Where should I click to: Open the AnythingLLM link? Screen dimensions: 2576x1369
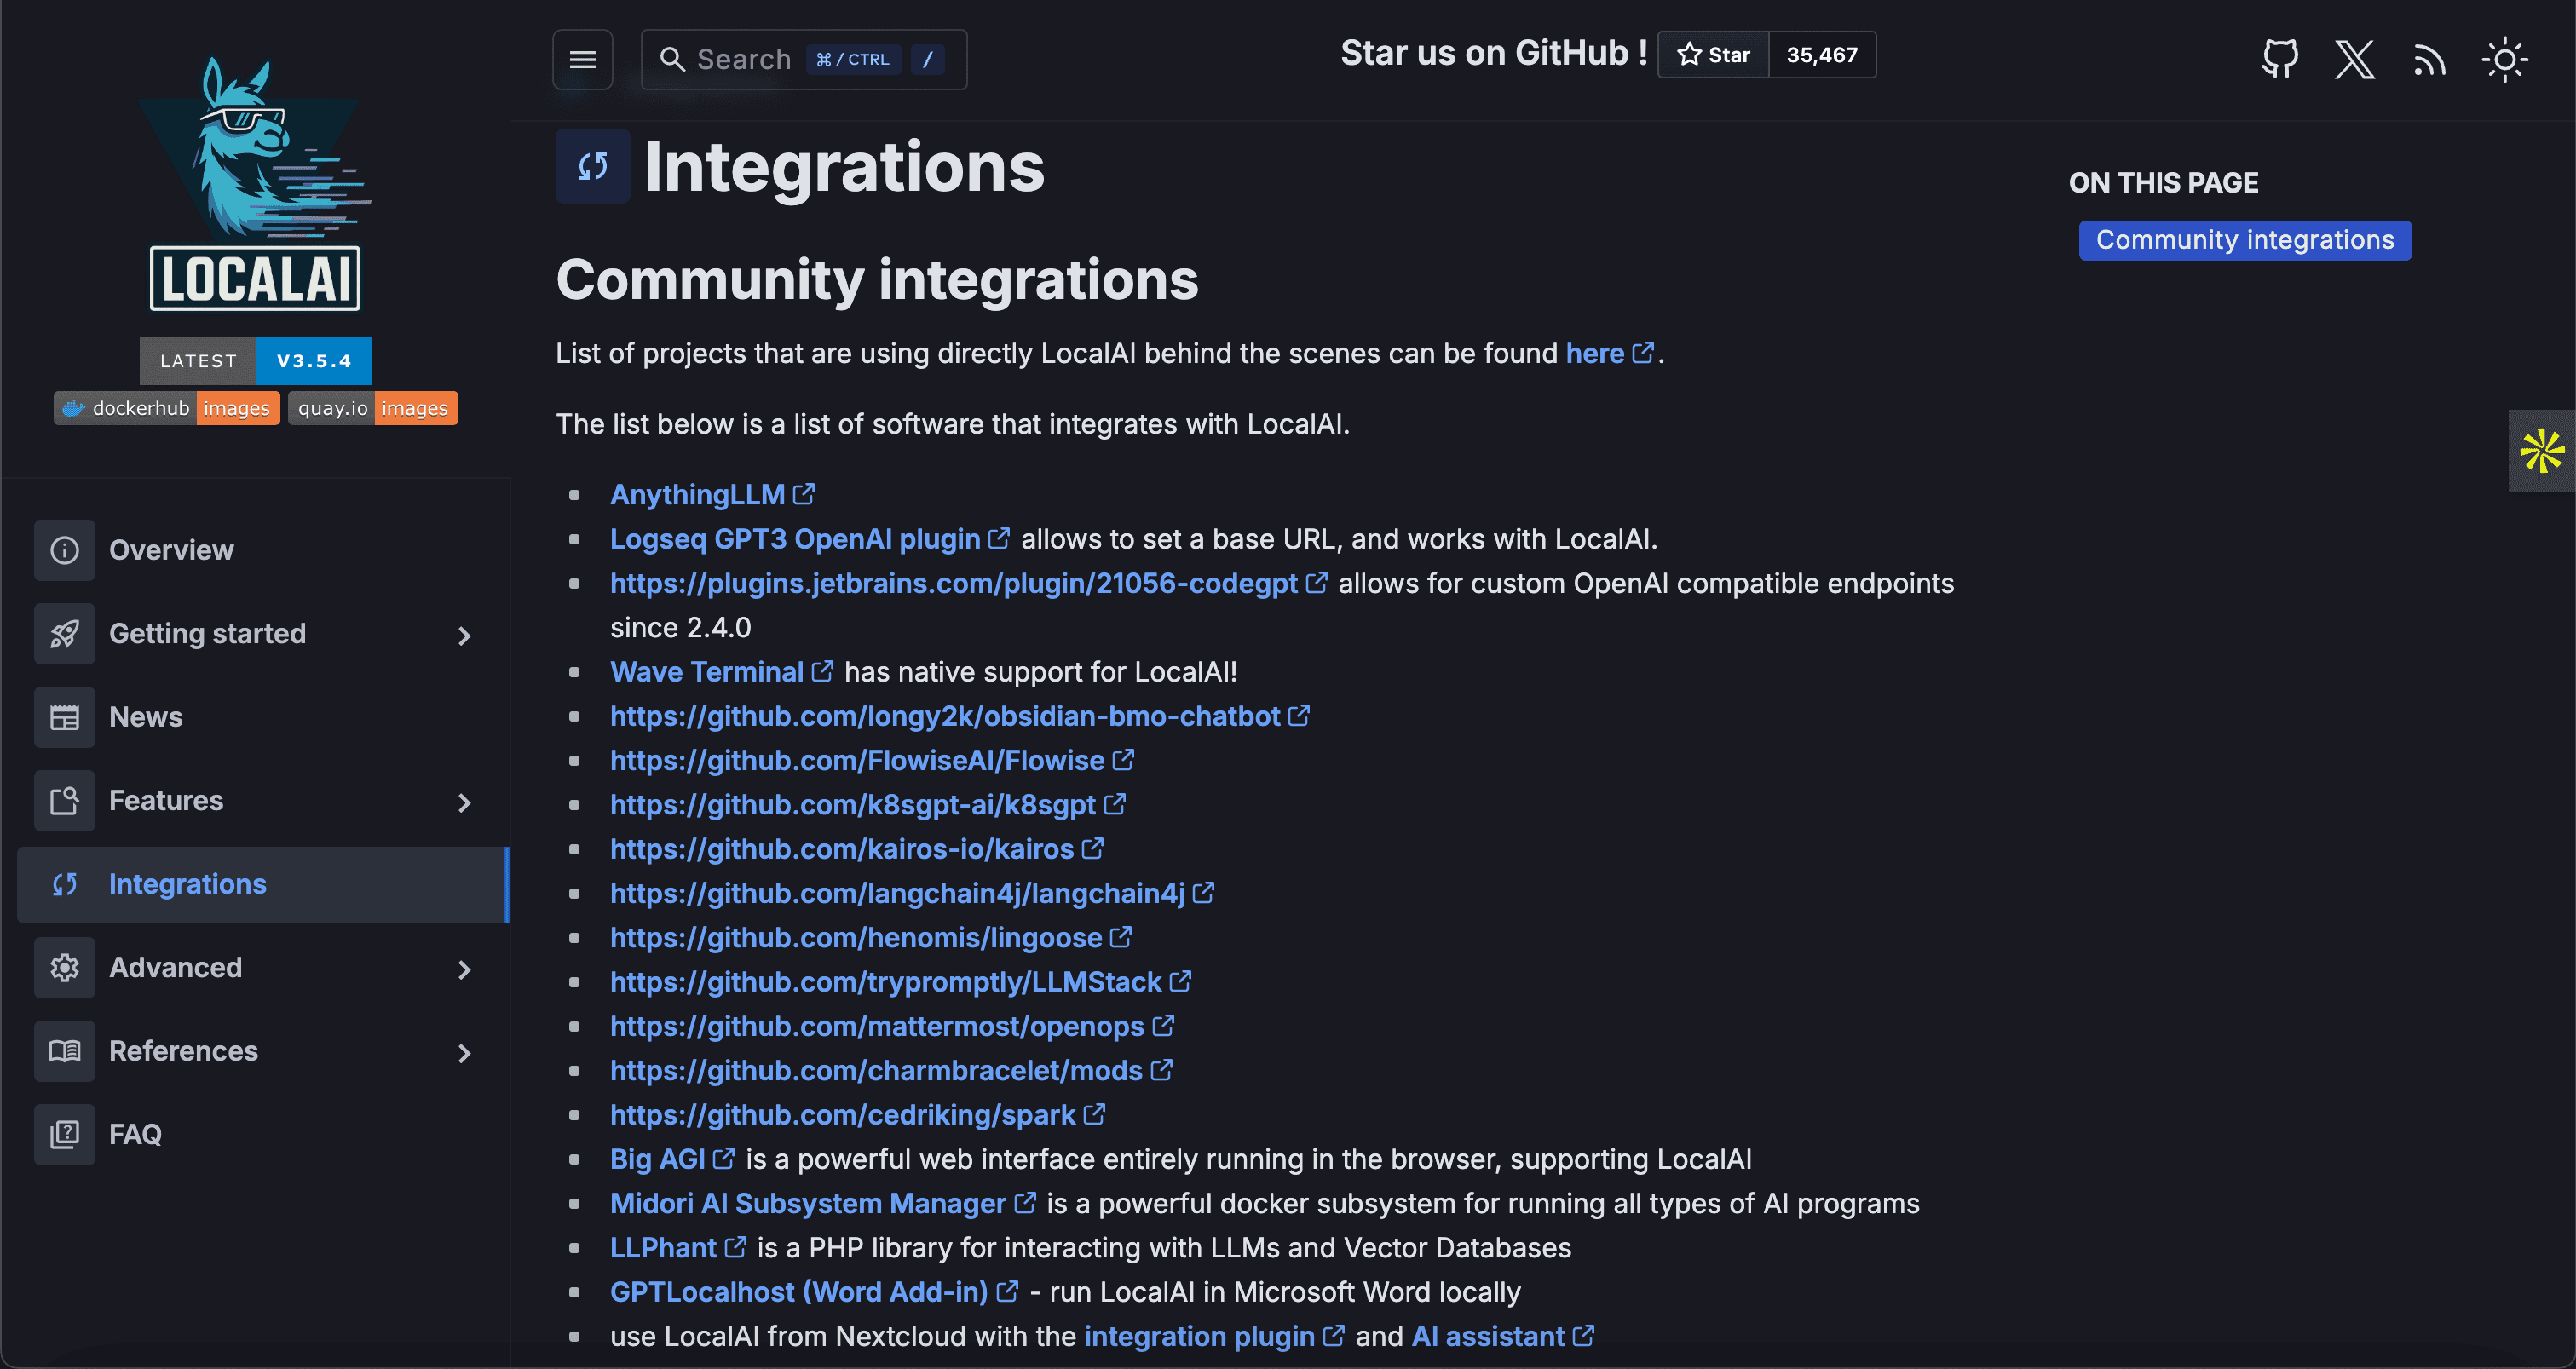(697, 494)
